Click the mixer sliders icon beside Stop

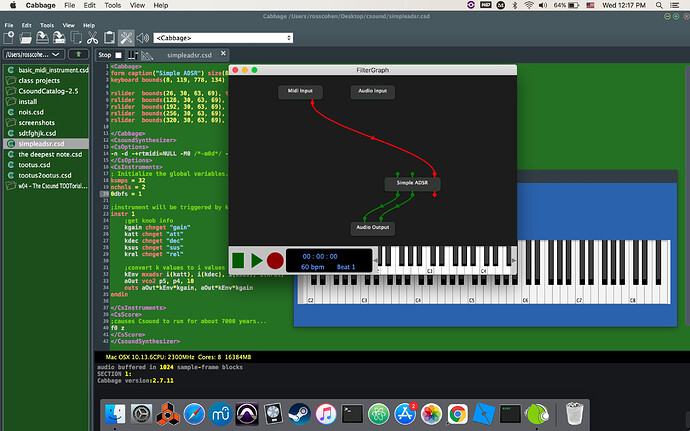(132, 55)
